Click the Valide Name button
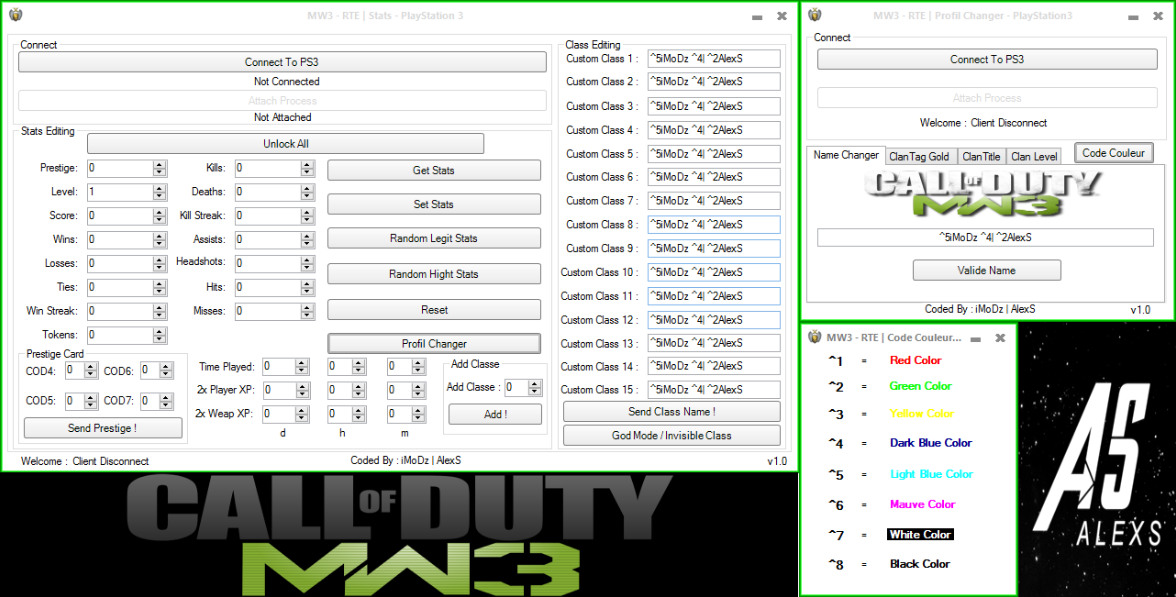The image size is (1176, 597). (986, 270)
